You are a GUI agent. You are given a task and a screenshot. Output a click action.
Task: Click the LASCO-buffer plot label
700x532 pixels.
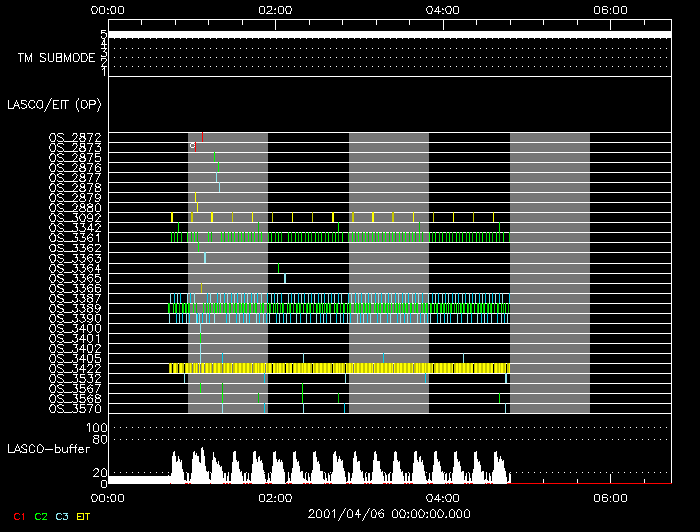coord(49,449)
